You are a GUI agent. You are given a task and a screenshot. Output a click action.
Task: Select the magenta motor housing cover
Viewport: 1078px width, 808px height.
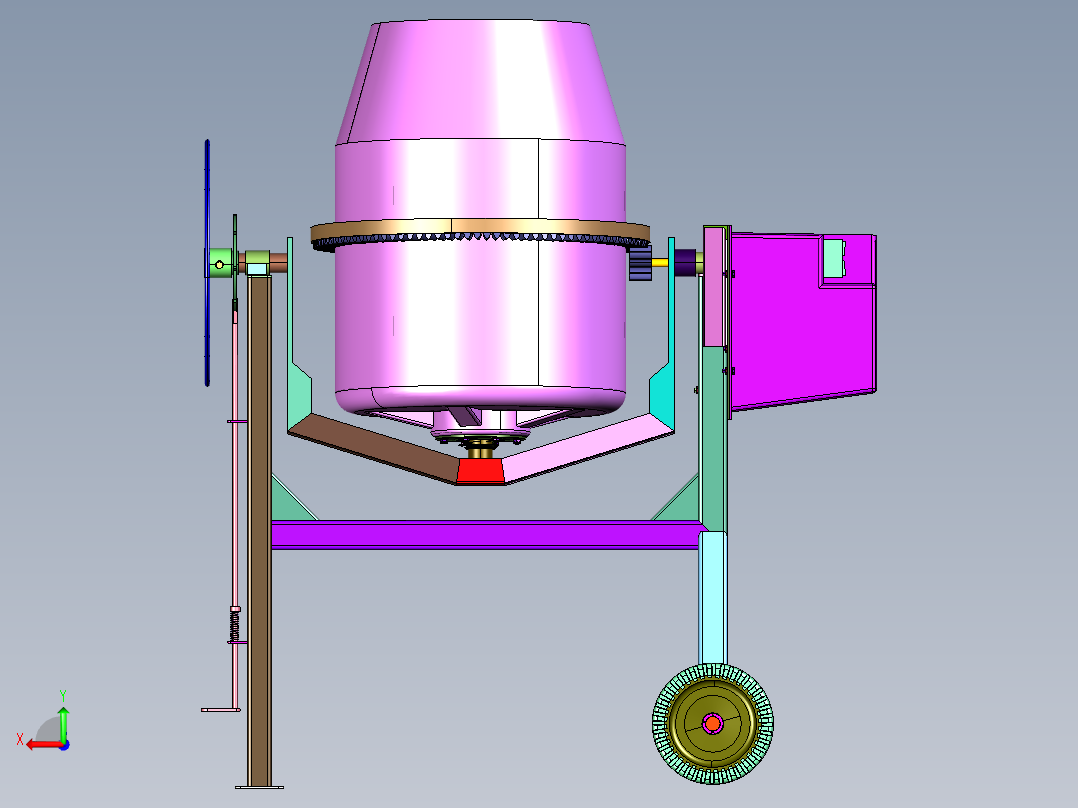click(x=801, y=321)
